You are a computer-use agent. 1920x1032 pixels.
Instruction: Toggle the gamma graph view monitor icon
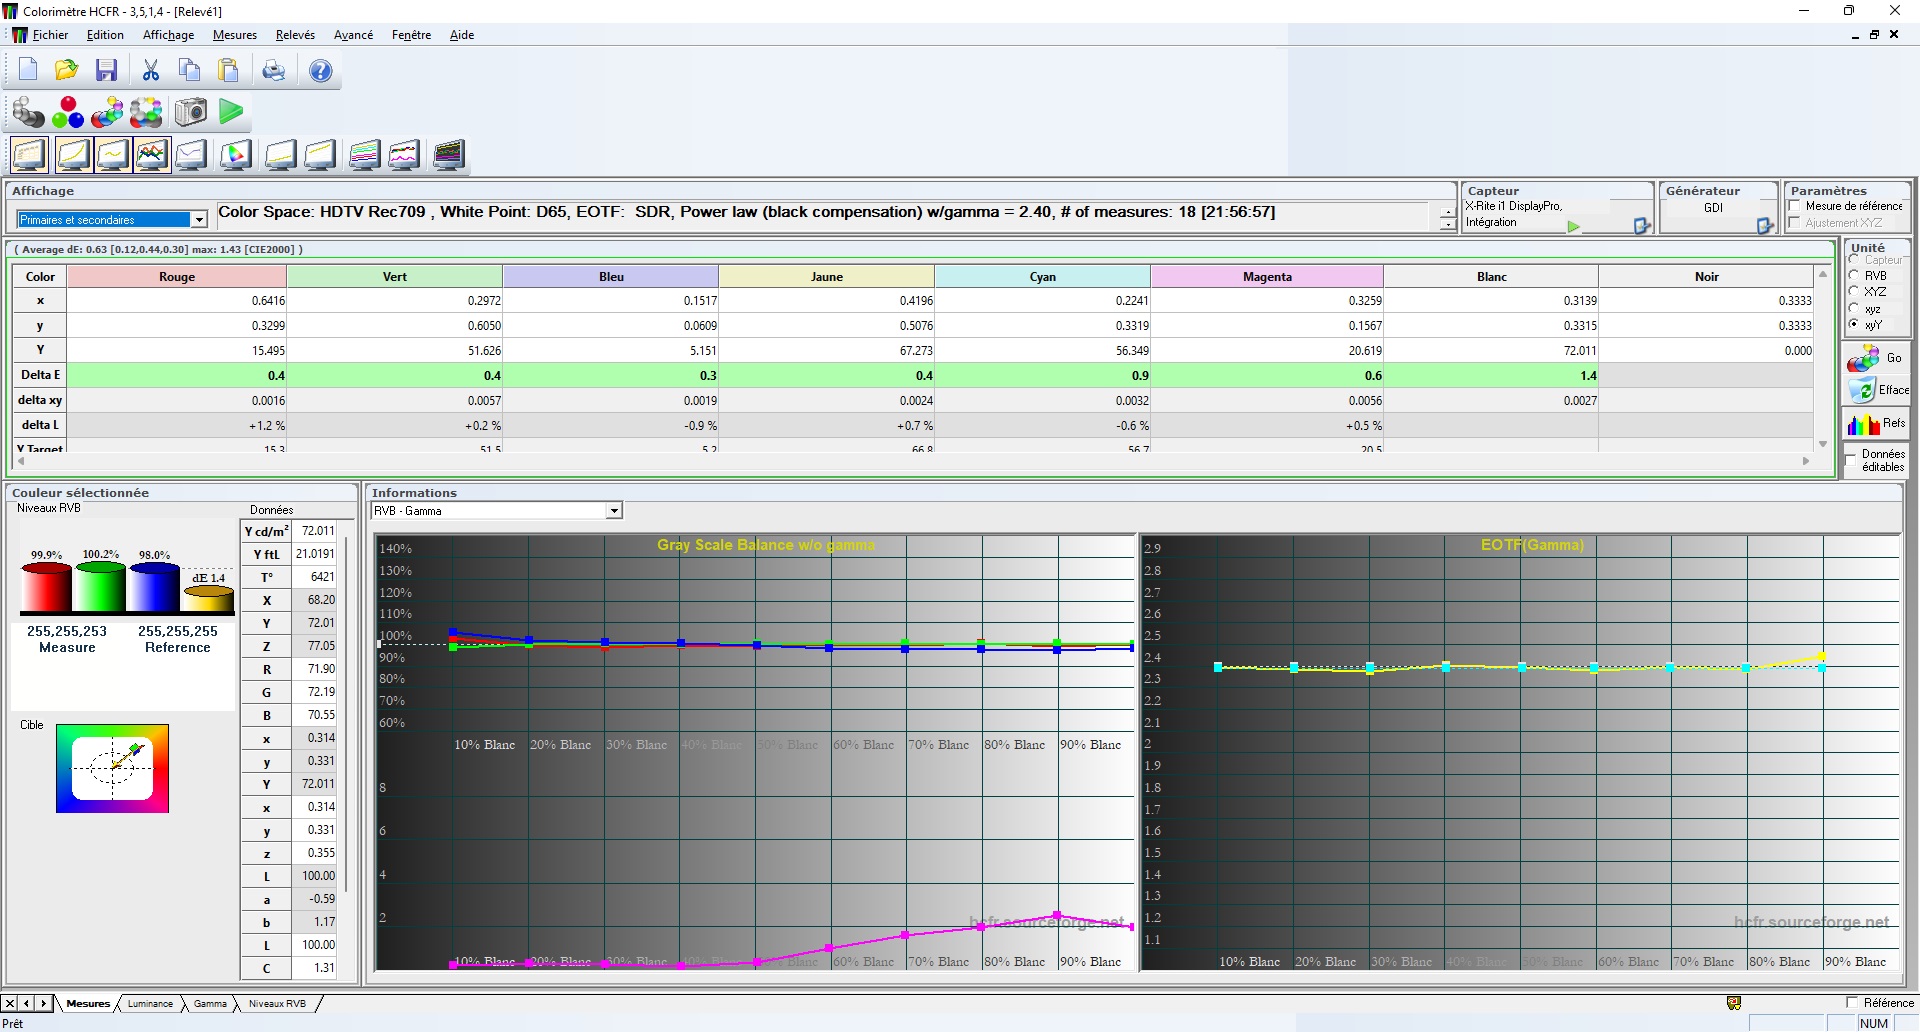tap(112, 155)
